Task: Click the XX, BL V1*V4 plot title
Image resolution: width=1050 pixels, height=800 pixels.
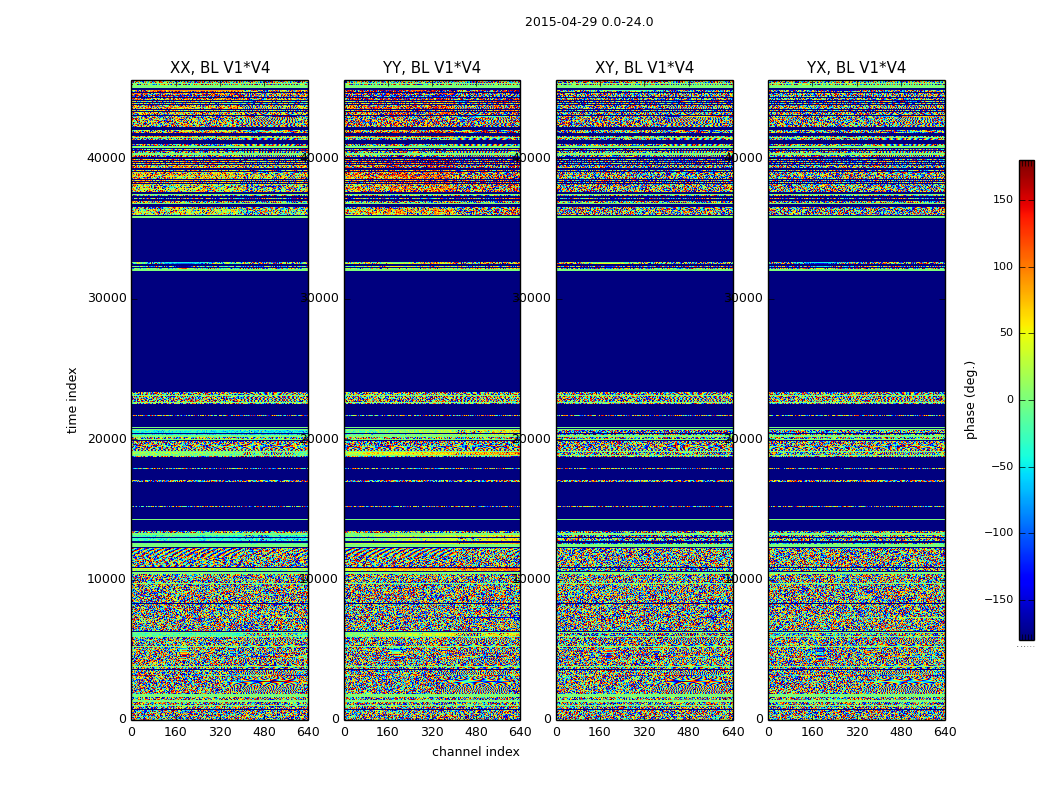Action: (219, 68)
